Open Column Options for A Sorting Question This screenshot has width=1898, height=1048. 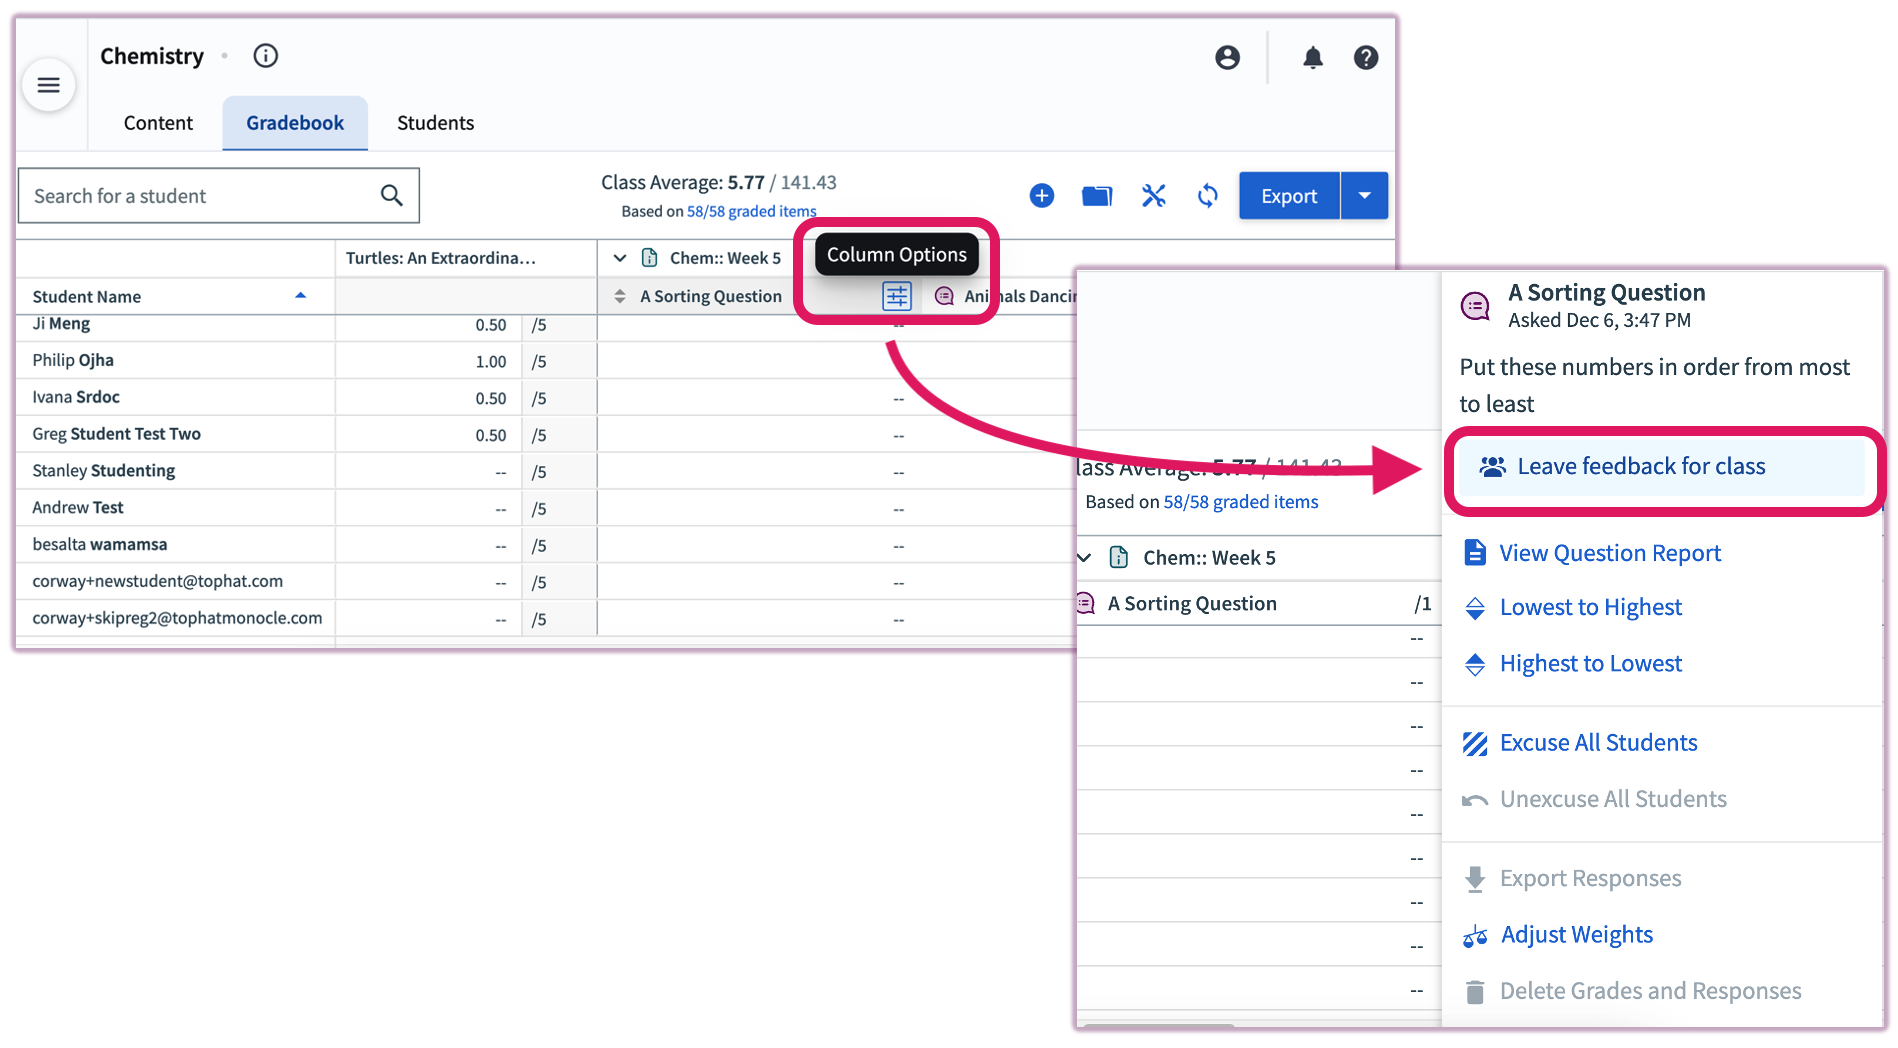(897, 296)
